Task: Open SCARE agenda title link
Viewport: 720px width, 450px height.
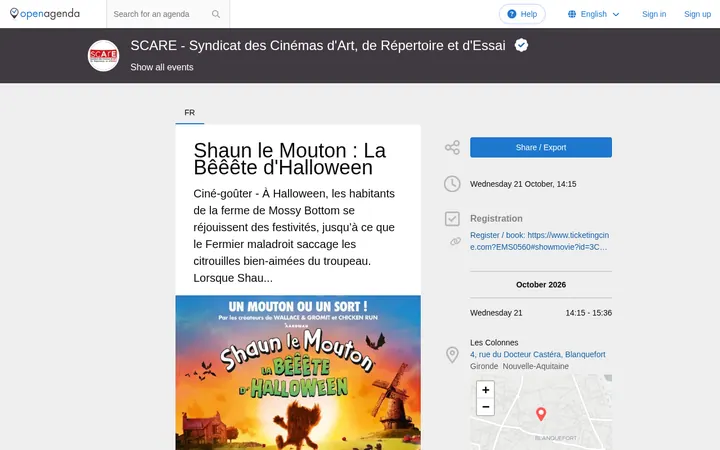Action: pos(318,45)
